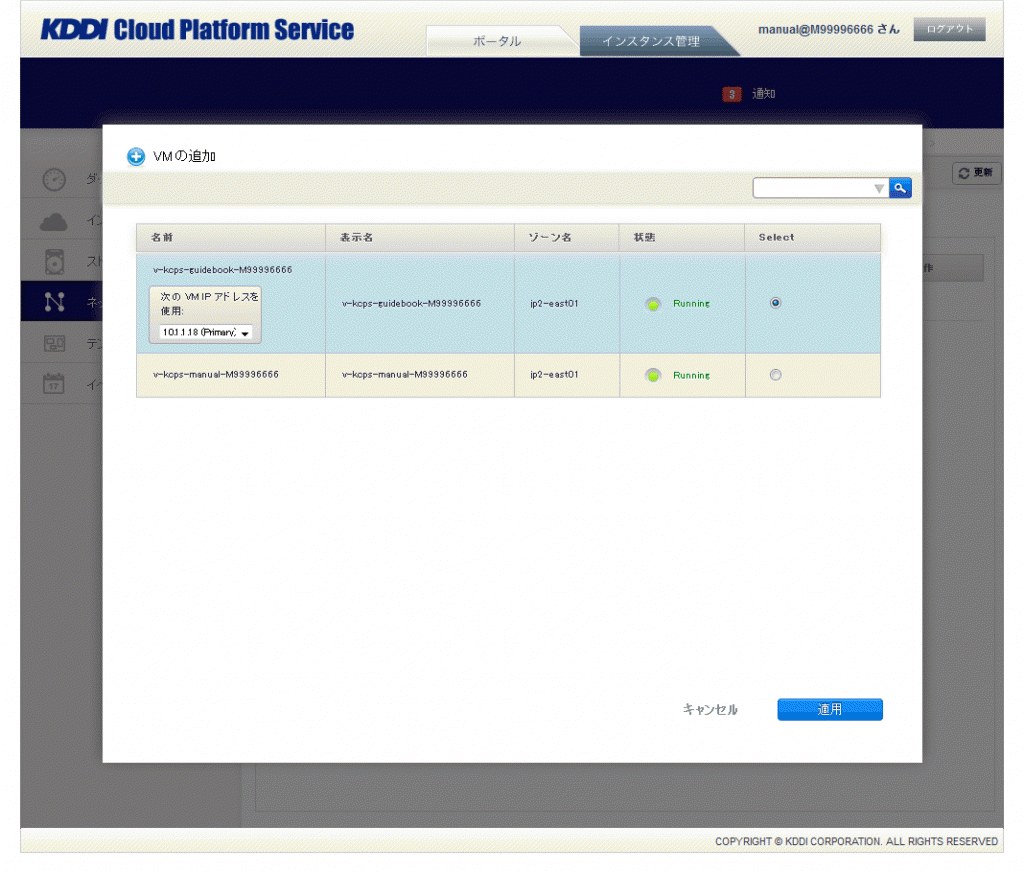Click the Select column header
This screenshot has width=1024, height=872.
tap(812, 238)
